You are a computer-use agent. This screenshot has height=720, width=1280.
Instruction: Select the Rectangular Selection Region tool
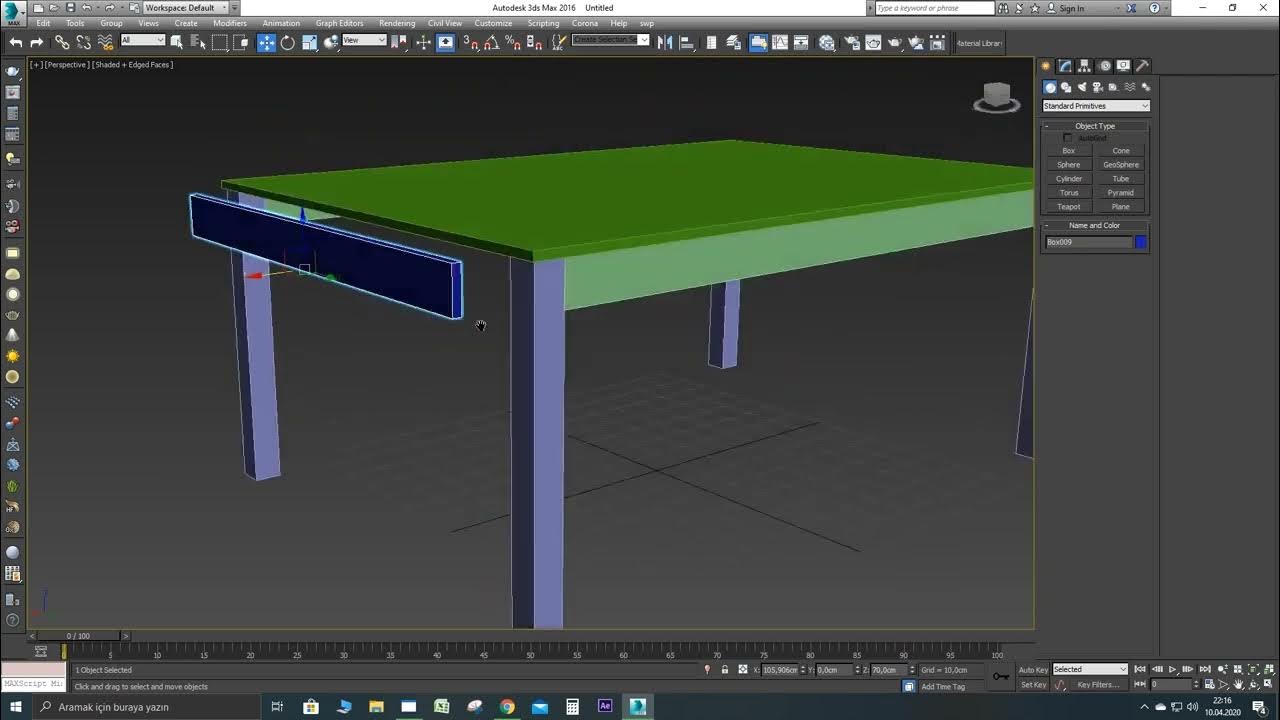point(220,42)
